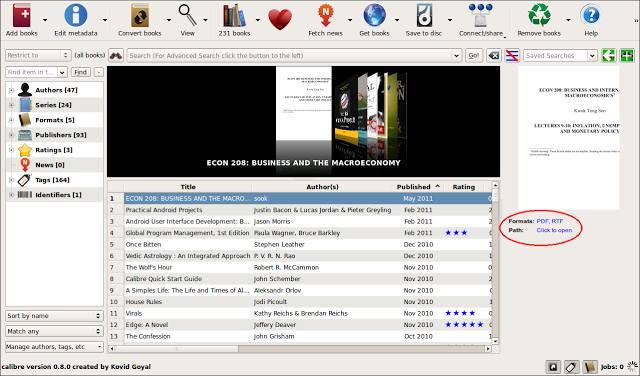Clear the search with reset icon
The image size is (640, 376).
[493, 56]
